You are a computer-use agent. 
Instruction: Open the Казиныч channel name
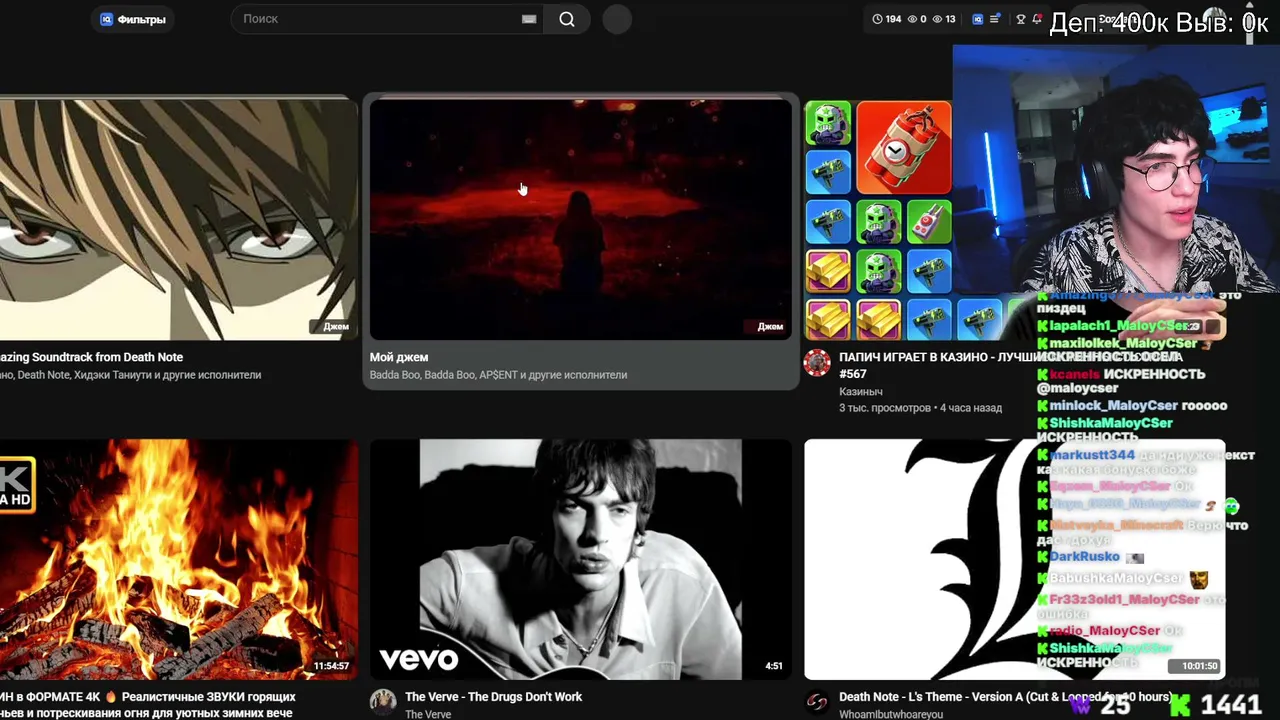pos(861,391)
